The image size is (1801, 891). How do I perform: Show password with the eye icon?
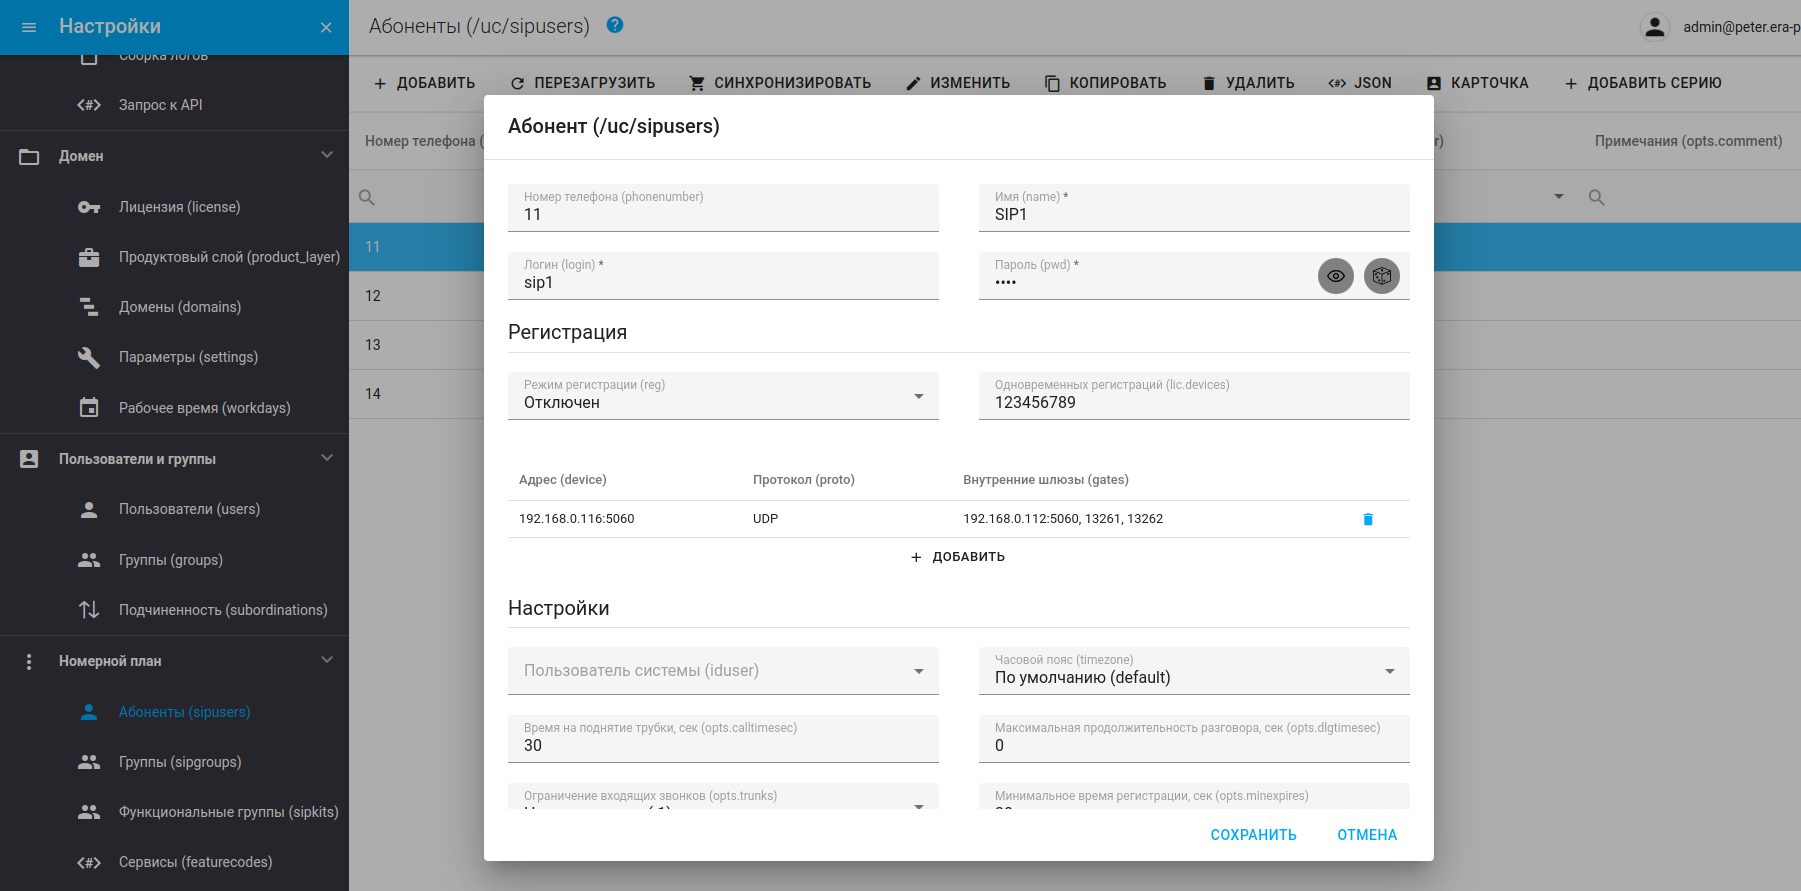1335,276
